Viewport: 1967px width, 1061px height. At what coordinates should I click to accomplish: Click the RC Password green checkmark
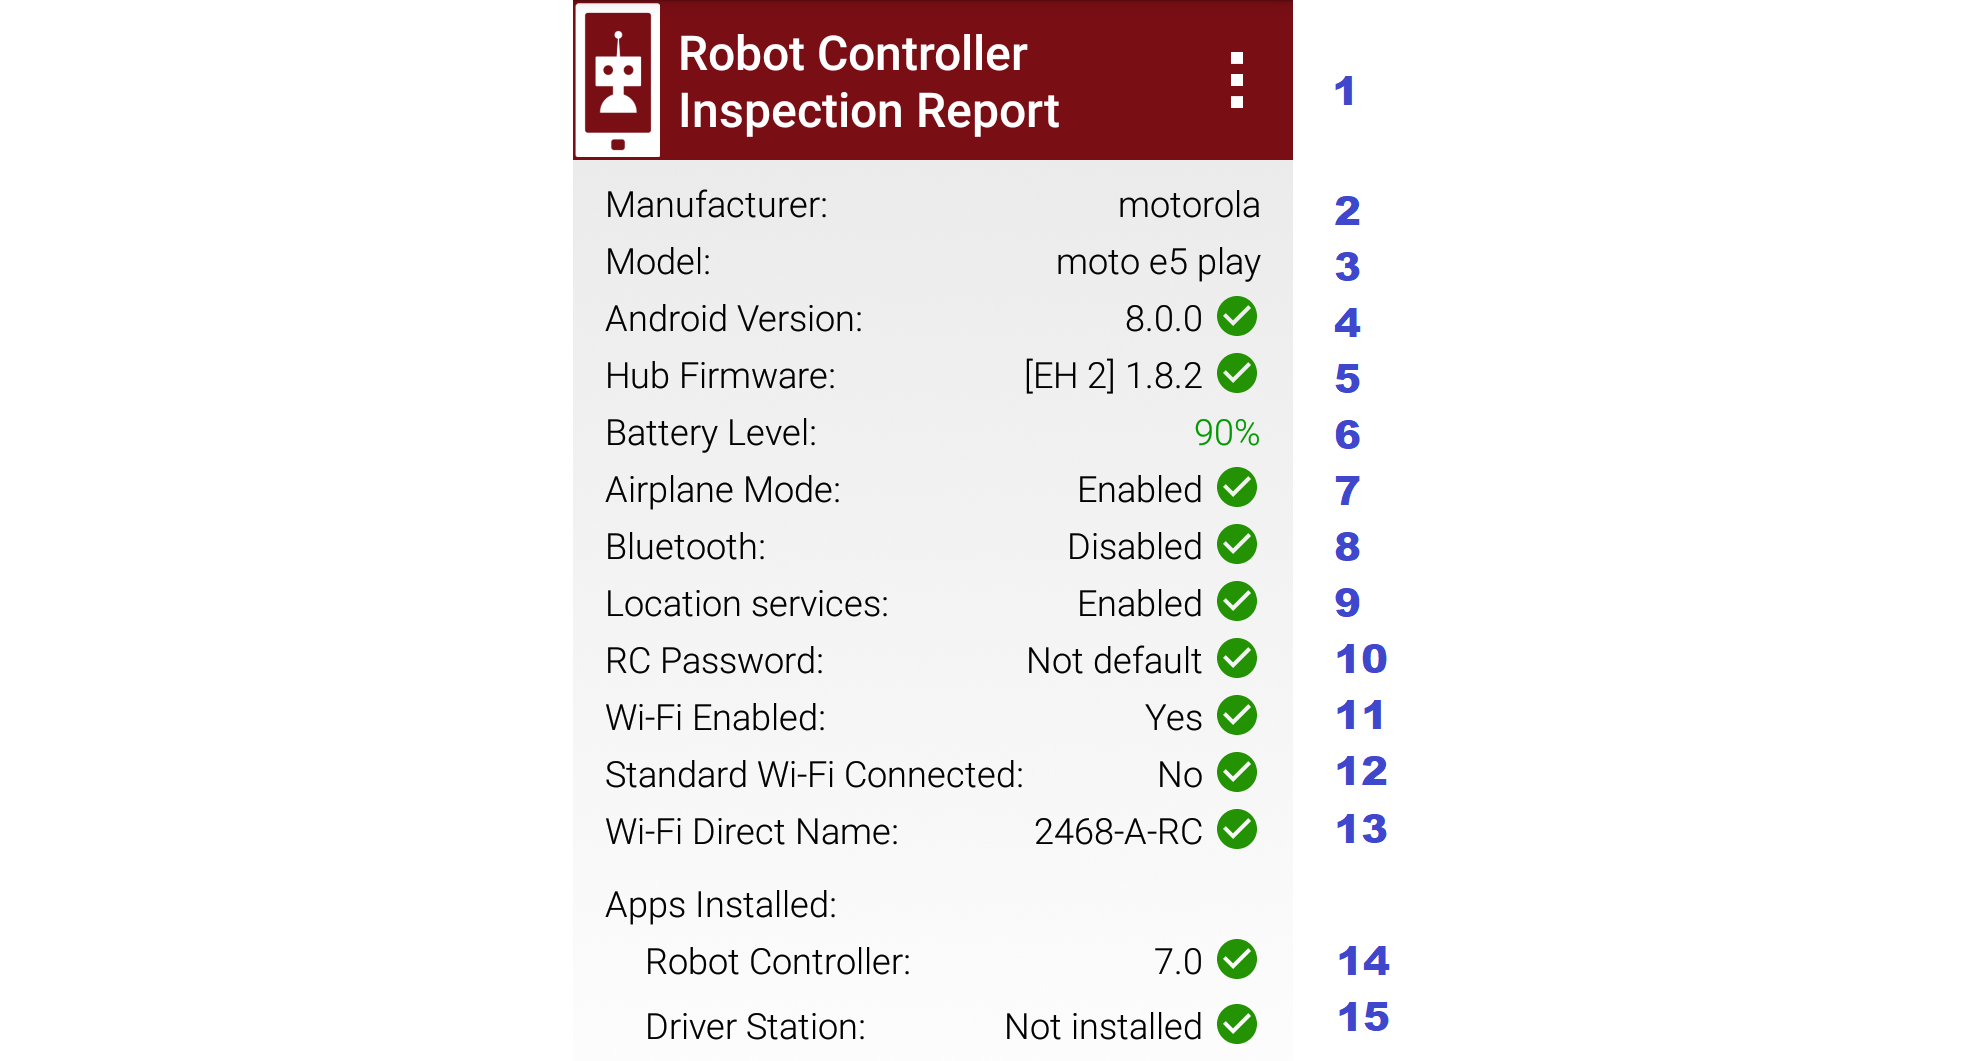tap(1237, 659)
